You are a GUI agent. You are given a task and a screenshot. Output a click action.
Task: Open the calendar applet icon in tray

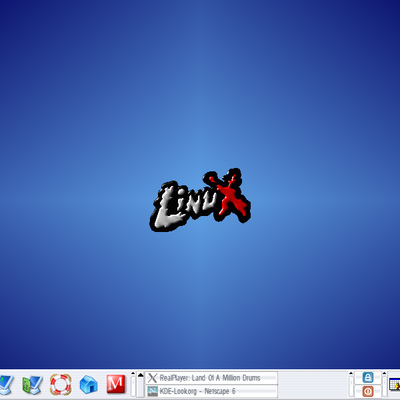(395, 385)
